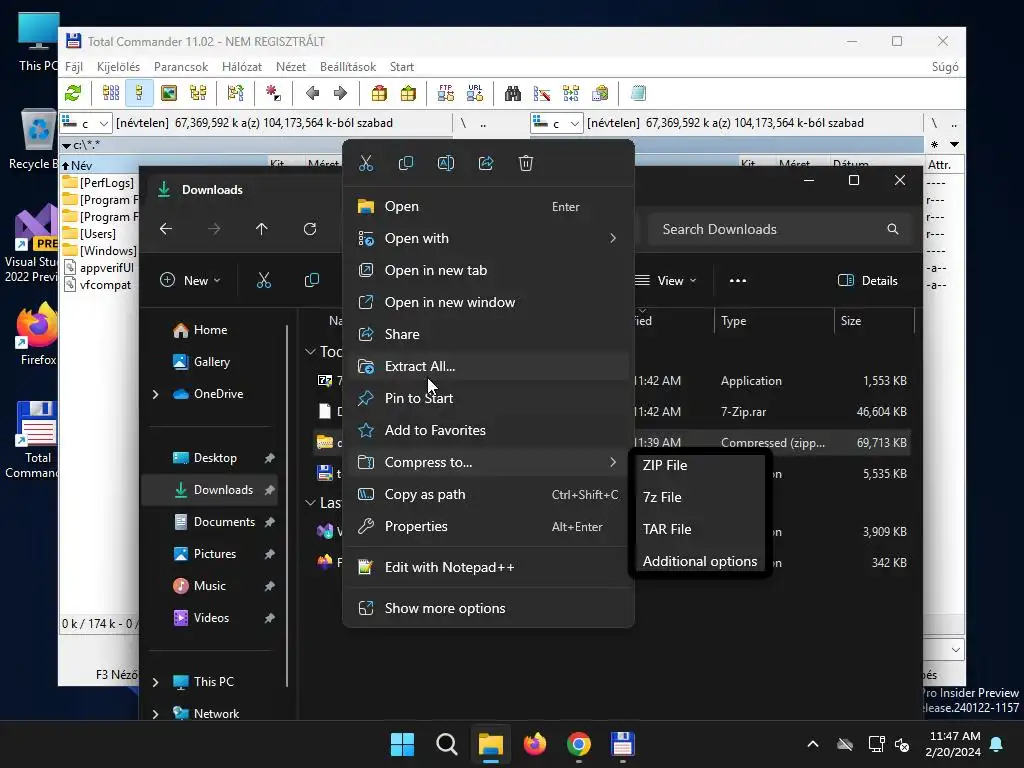Viewport: 1024px width, 768px height.
Task: Click [PerfLogs] folder in Total Commander
Action: pyautogui.click(x=99, y=184)
